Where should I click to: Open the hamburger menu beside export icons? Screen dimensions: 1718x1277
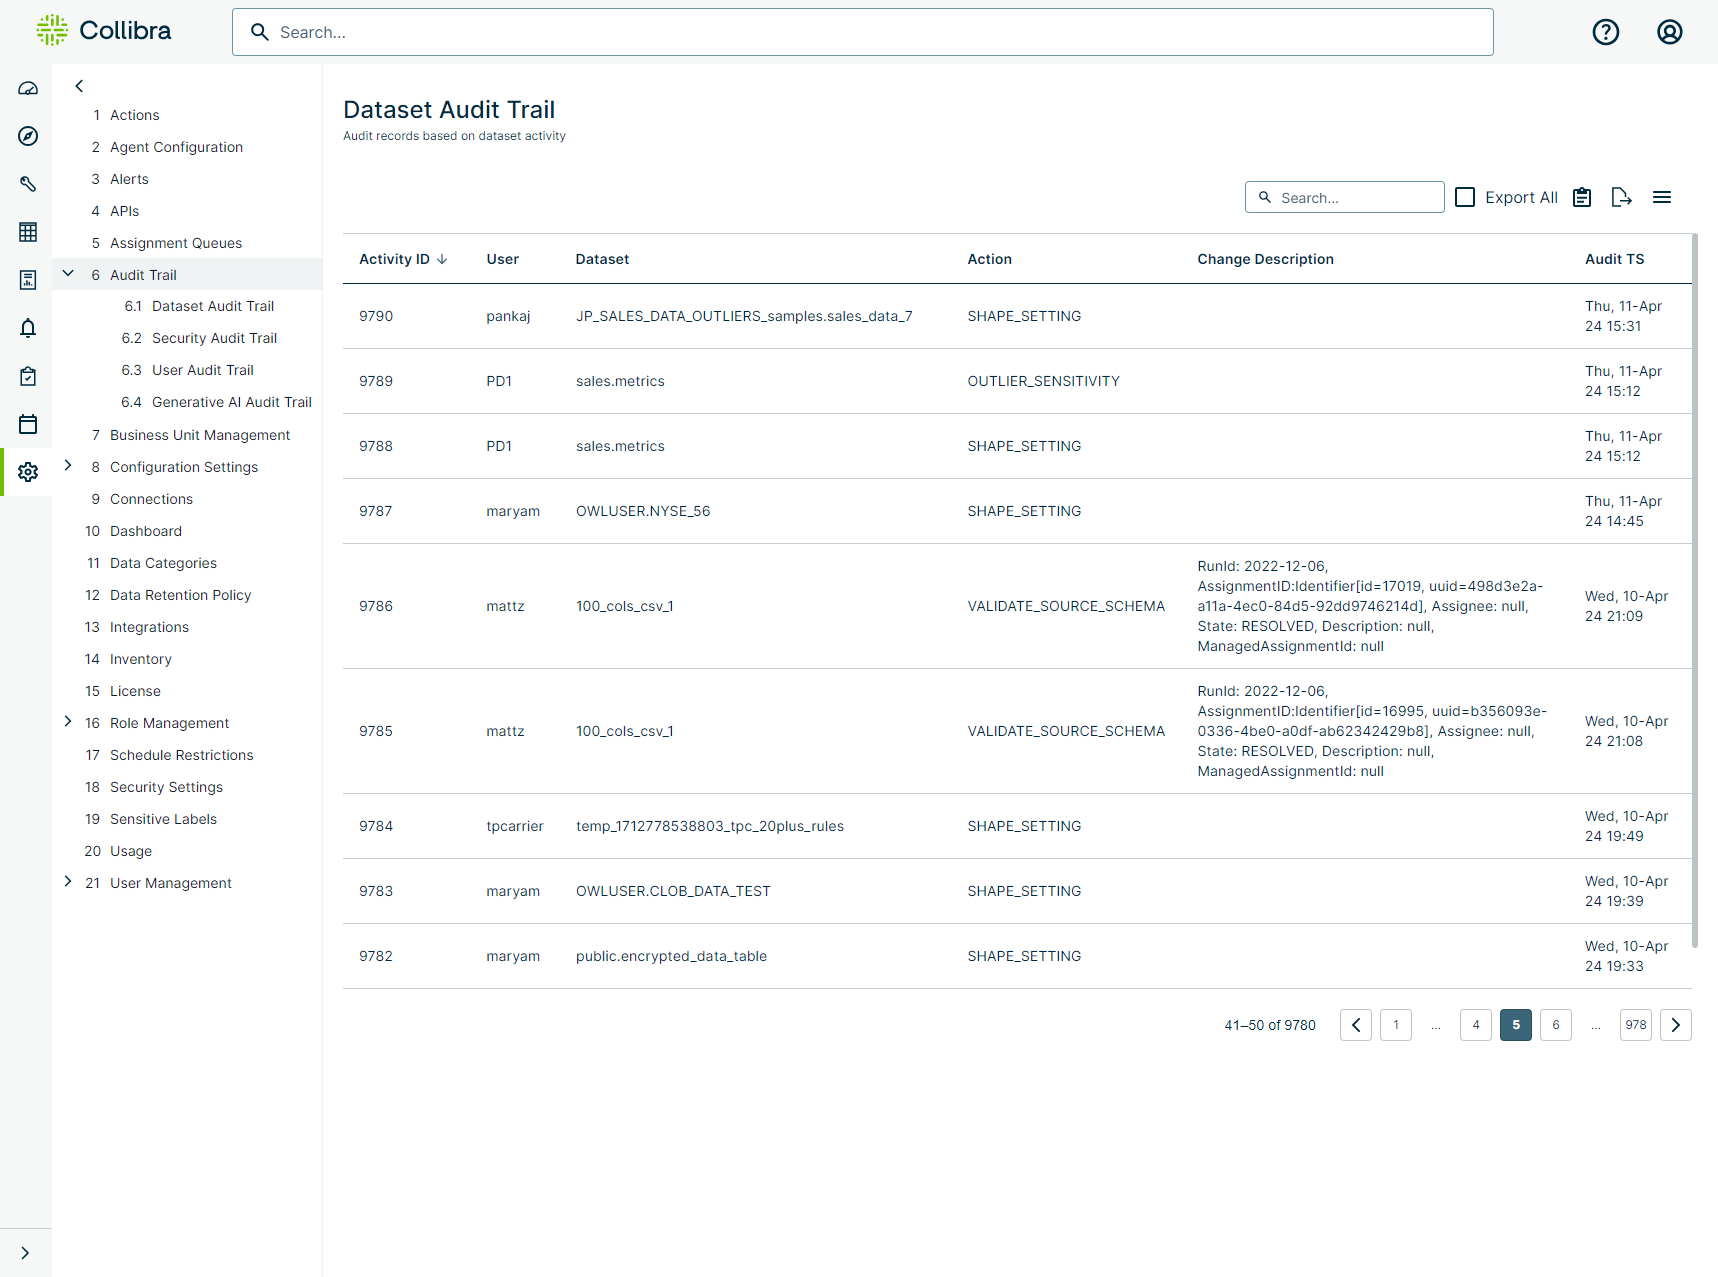pos(1662,197)
